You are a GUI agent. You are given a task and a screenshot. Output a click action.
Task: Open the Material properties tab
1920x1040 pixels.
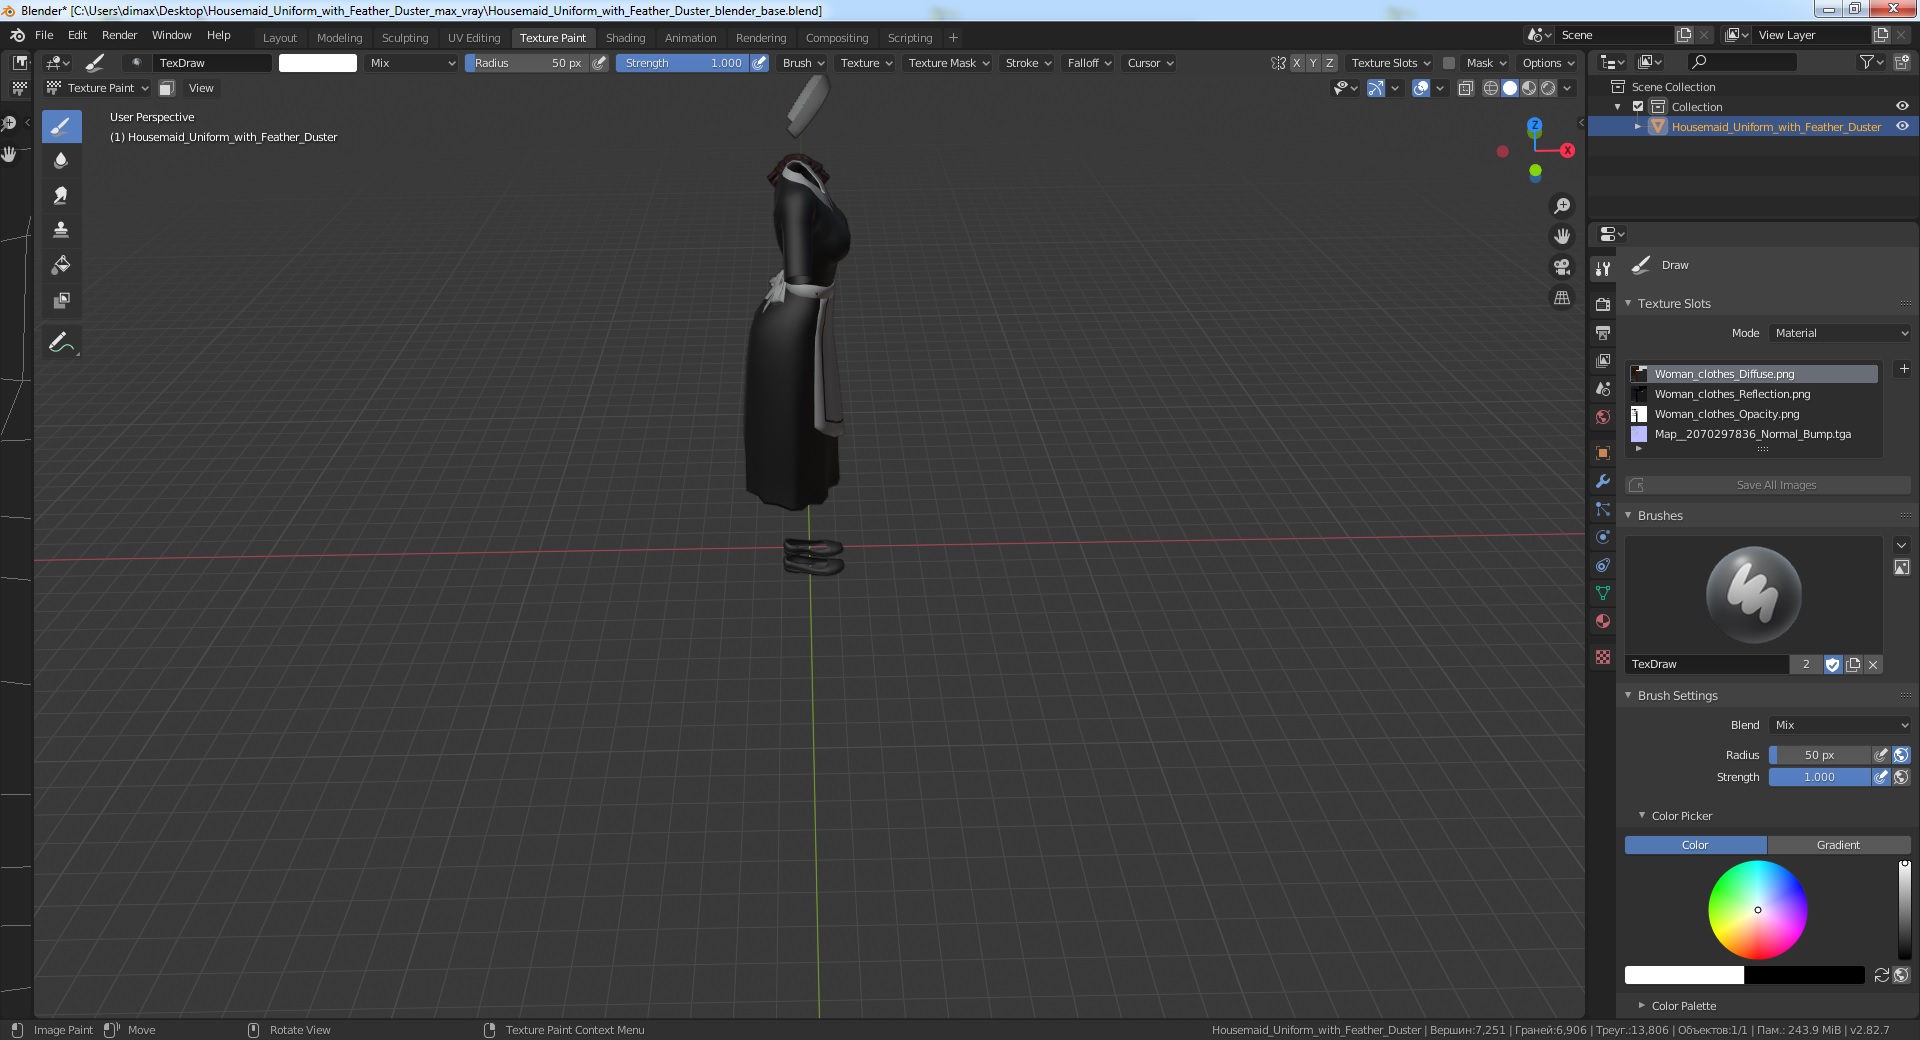[1603, 621]
